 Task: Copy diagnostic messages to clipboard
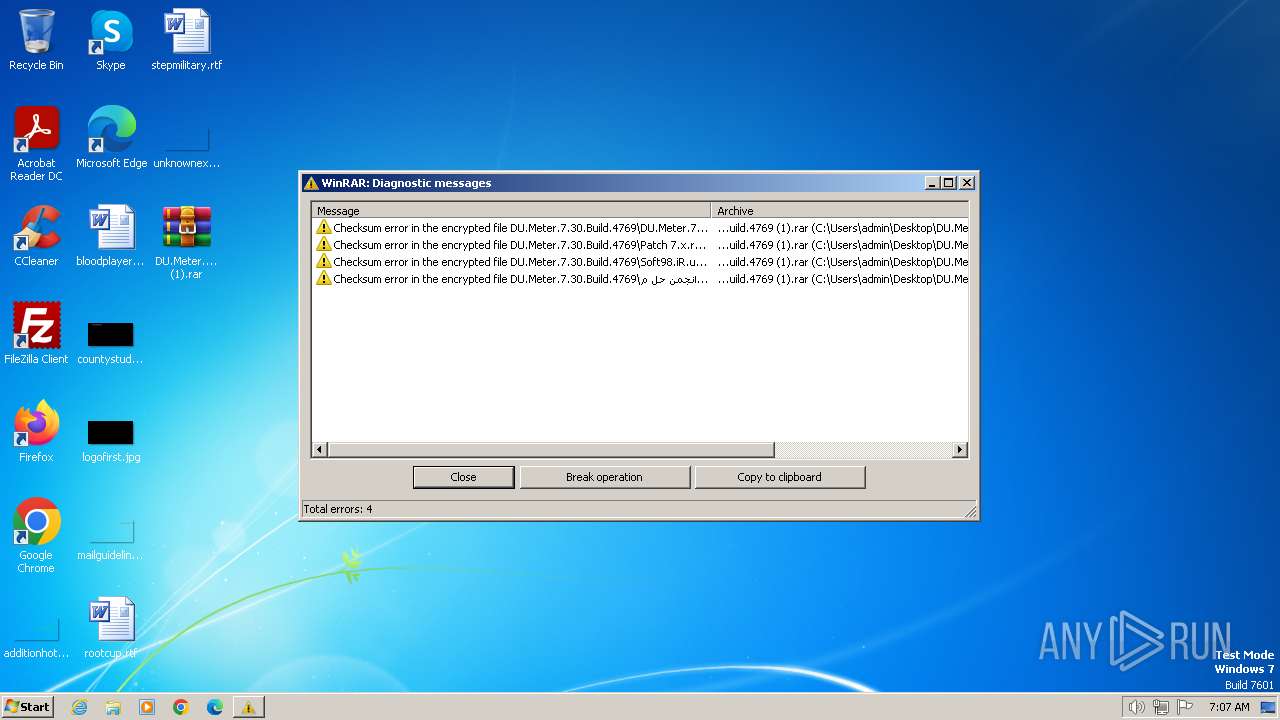click(779, 477)
